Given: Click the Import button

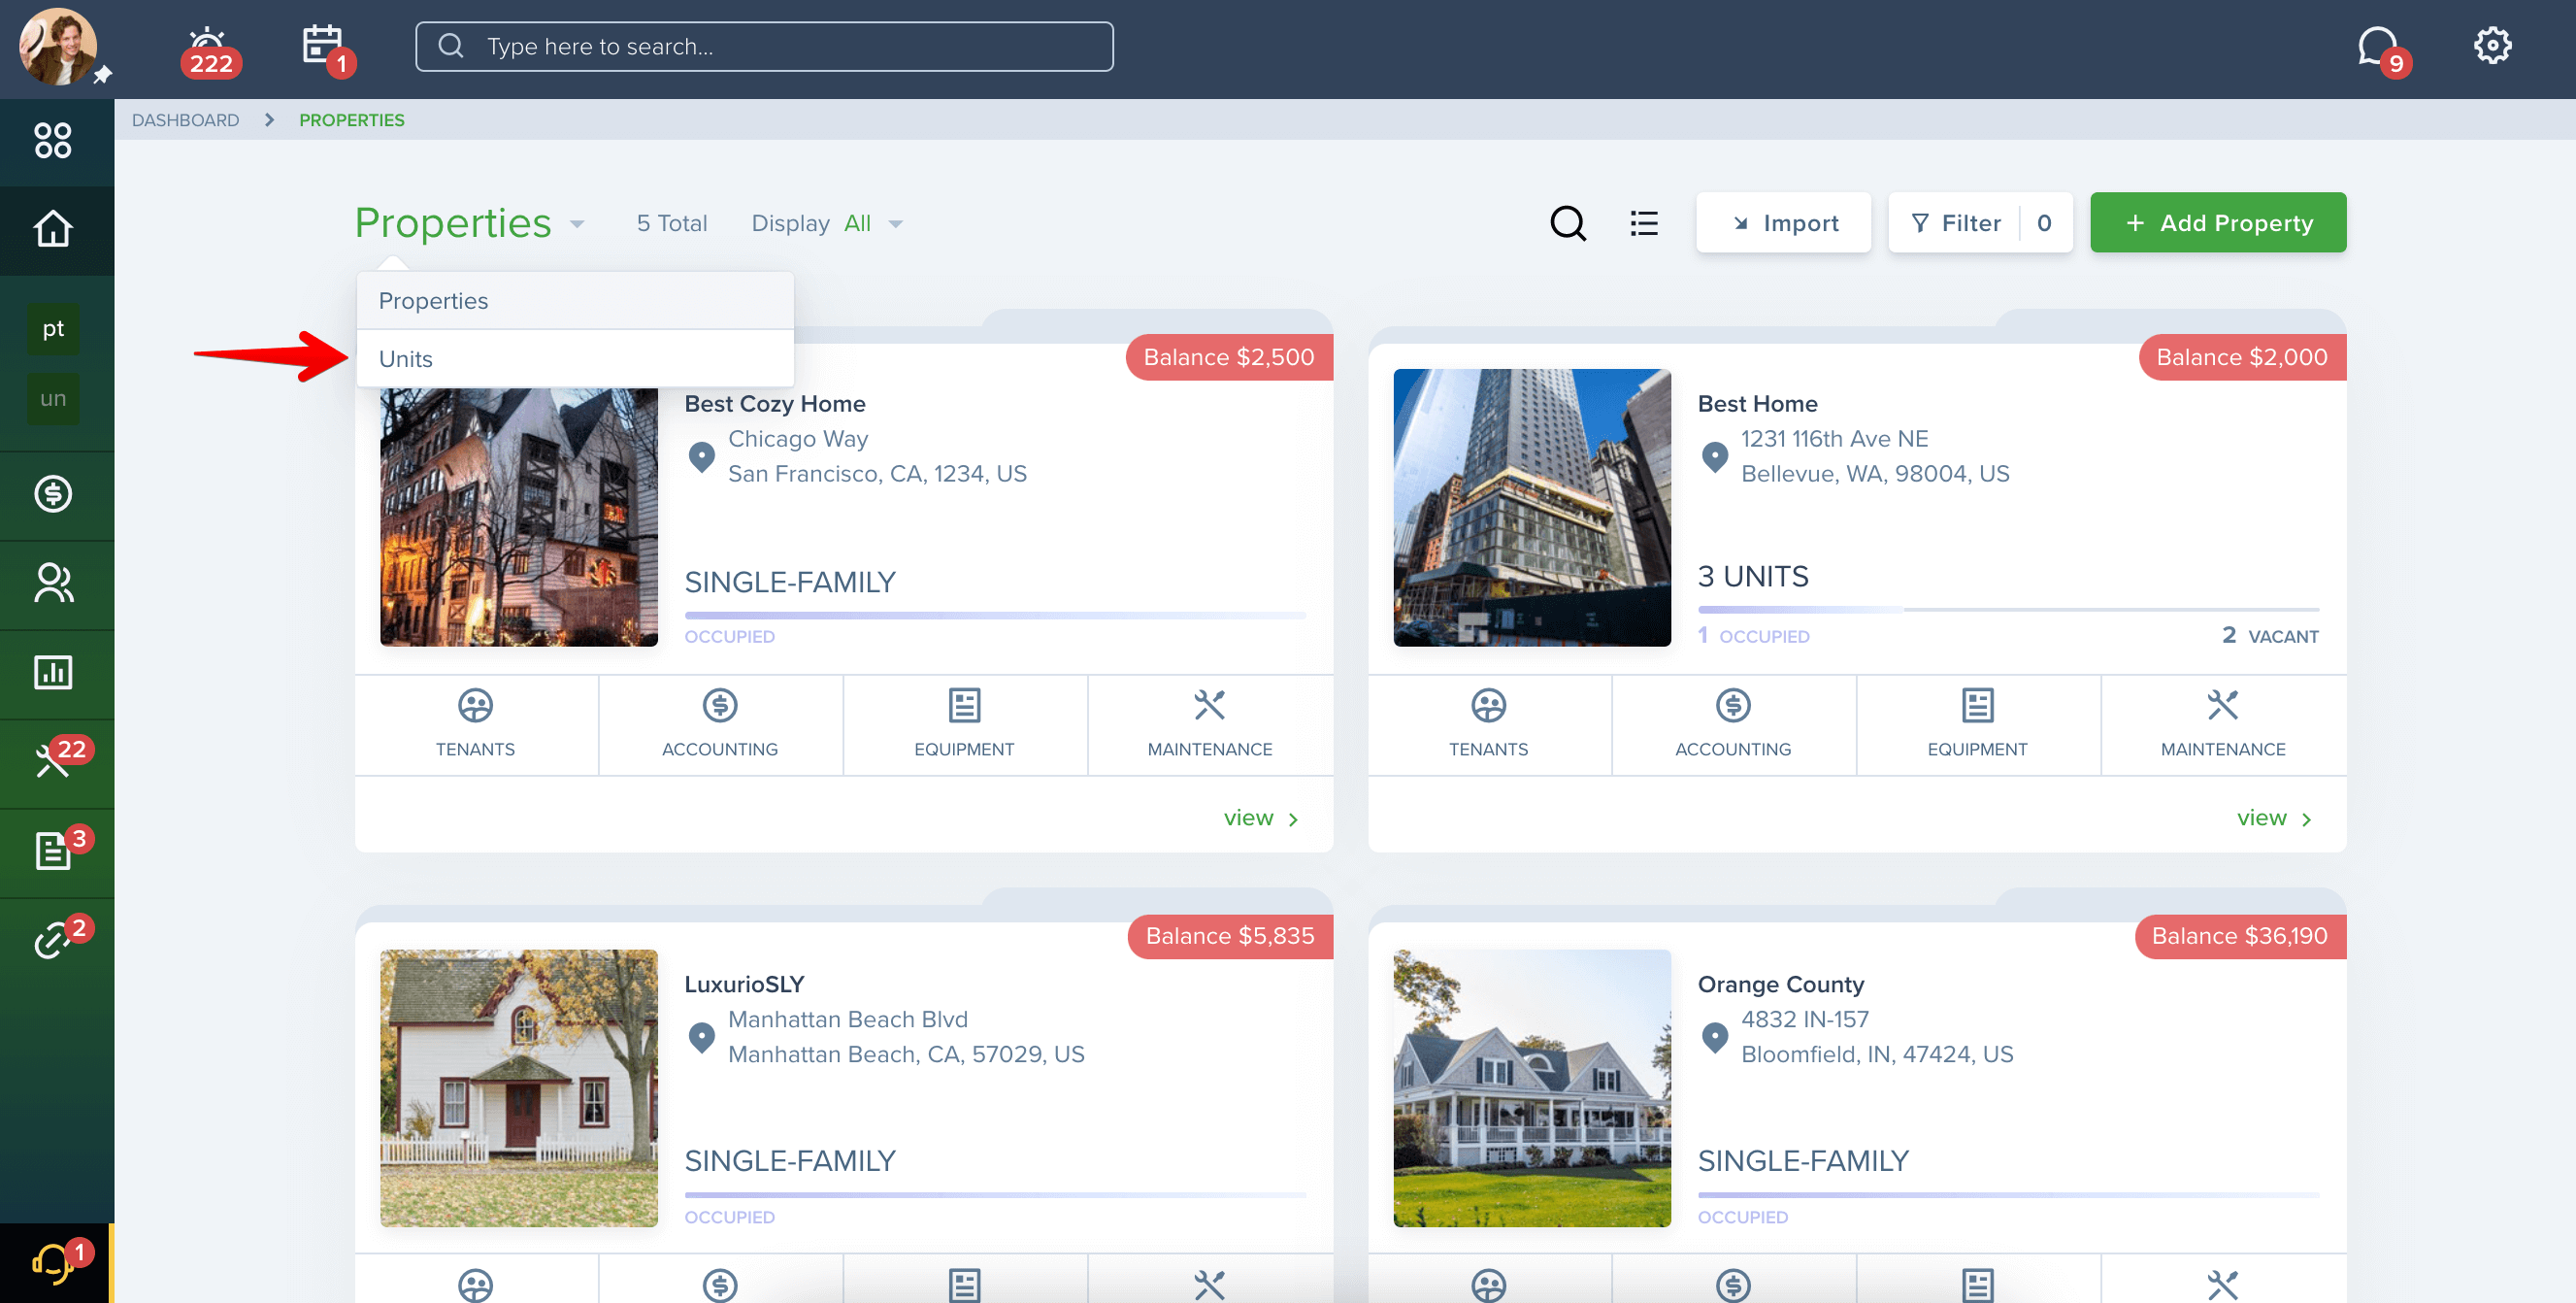Looking at the screenshot, I should click(1783, 222).
